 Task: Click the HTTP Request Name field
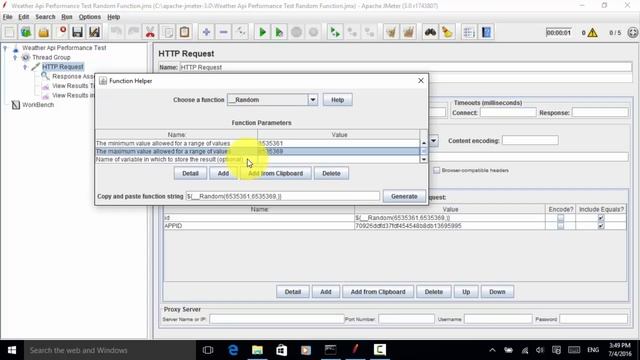click(x=406, y=67)
